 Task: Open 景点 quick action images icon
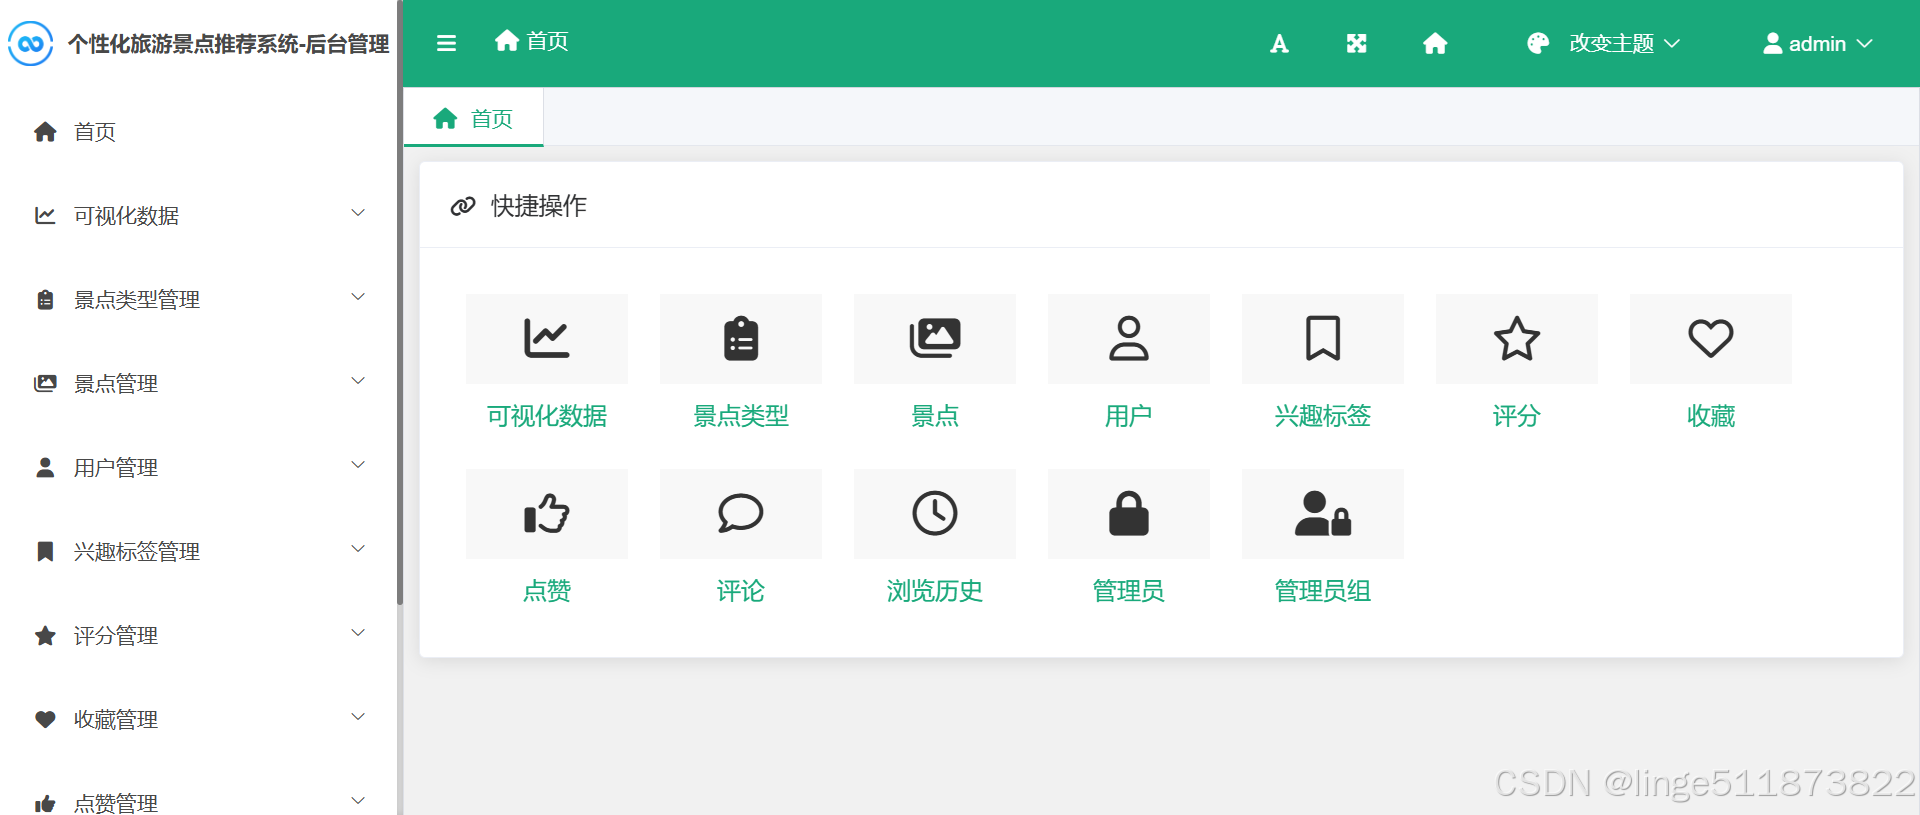935,338
